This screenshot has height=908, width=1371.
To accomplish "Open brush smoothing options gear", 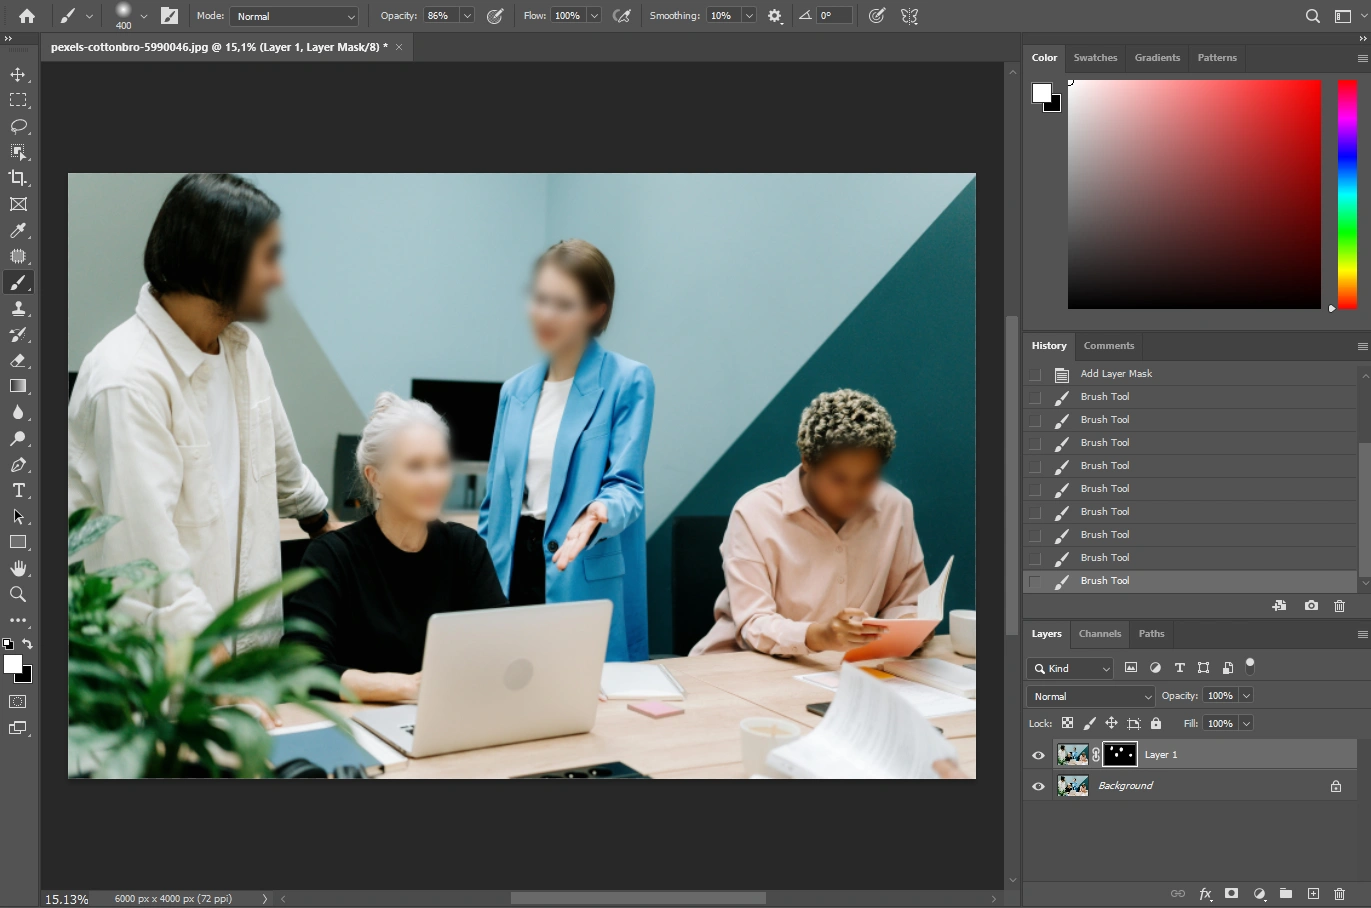I will point(774,16).
